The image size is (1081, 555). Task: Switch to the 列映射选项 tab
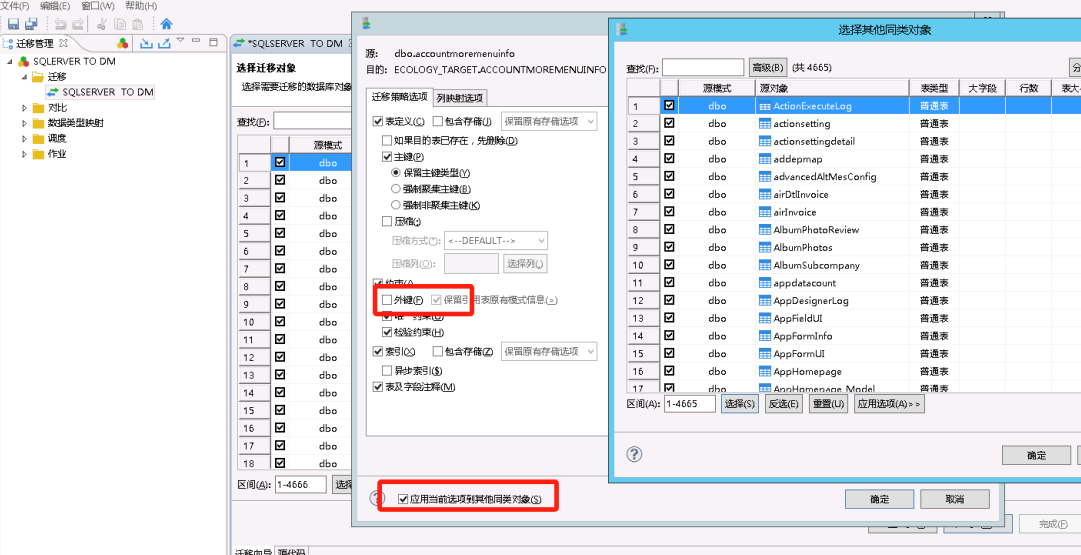pyautogui.click(x=460, y=98)
